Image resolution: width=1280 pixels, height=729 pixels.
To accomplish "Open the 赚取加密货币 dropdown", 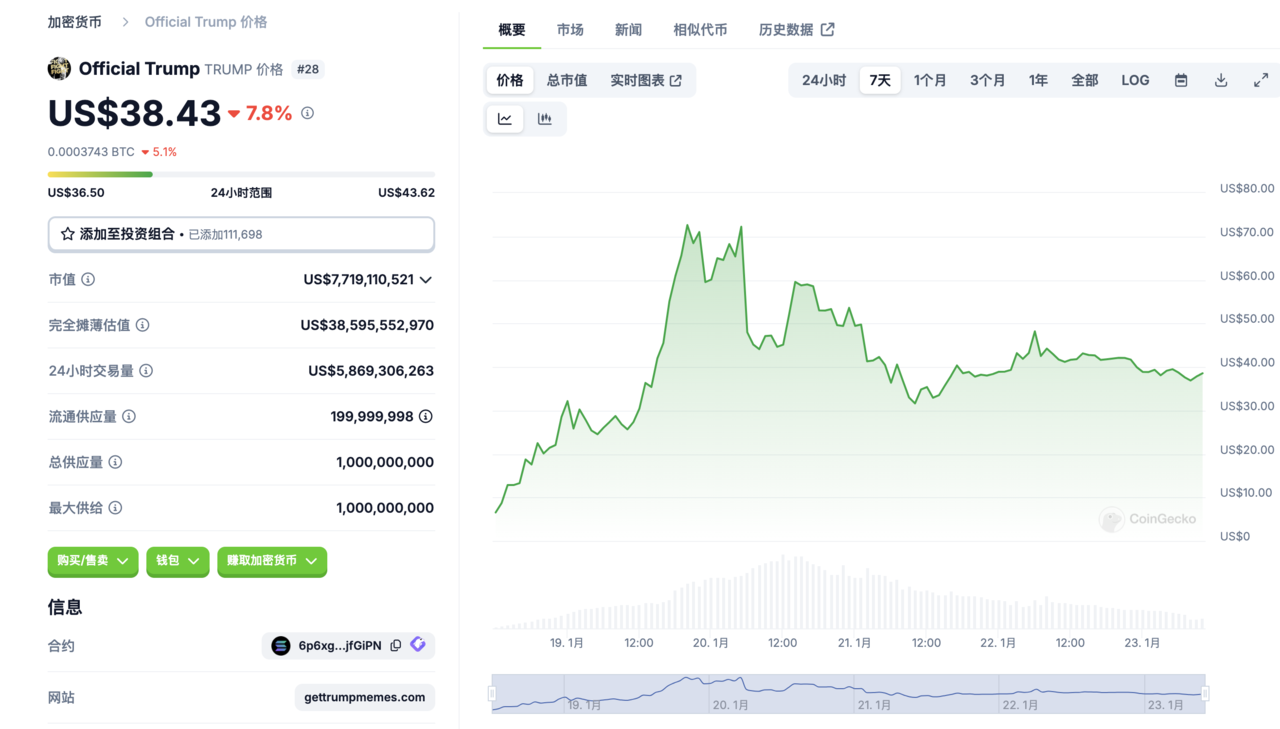I will pos(272,561).
